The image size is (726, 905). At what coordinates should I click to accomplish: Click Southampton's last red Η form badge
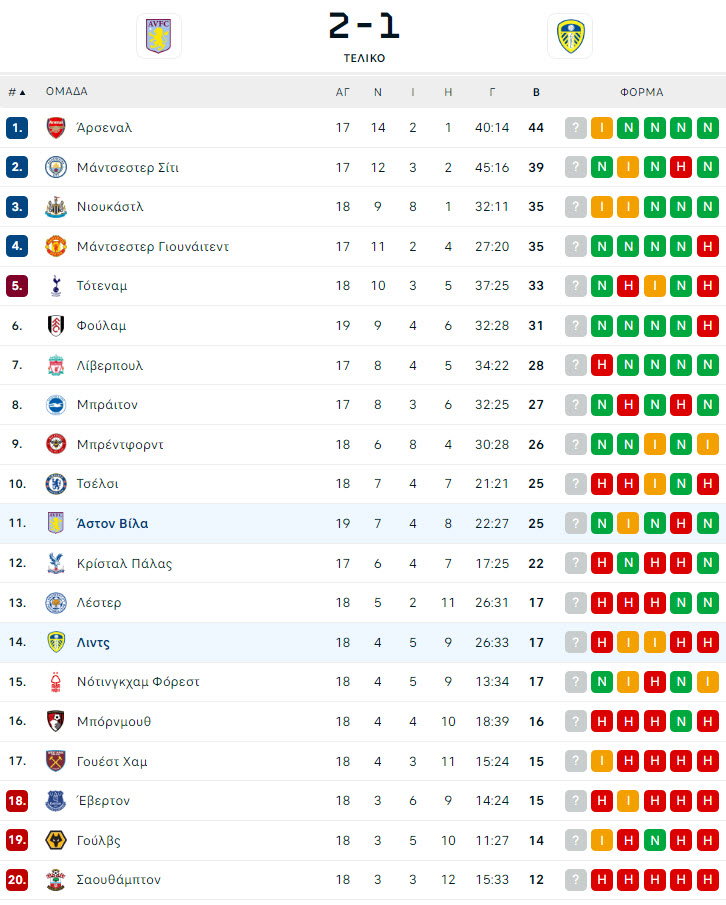click(708, 880)
